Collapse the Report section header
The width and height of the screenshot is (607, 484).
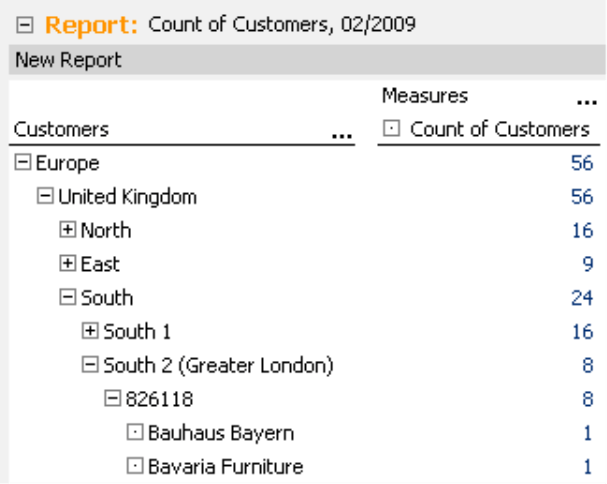point(25,26)
